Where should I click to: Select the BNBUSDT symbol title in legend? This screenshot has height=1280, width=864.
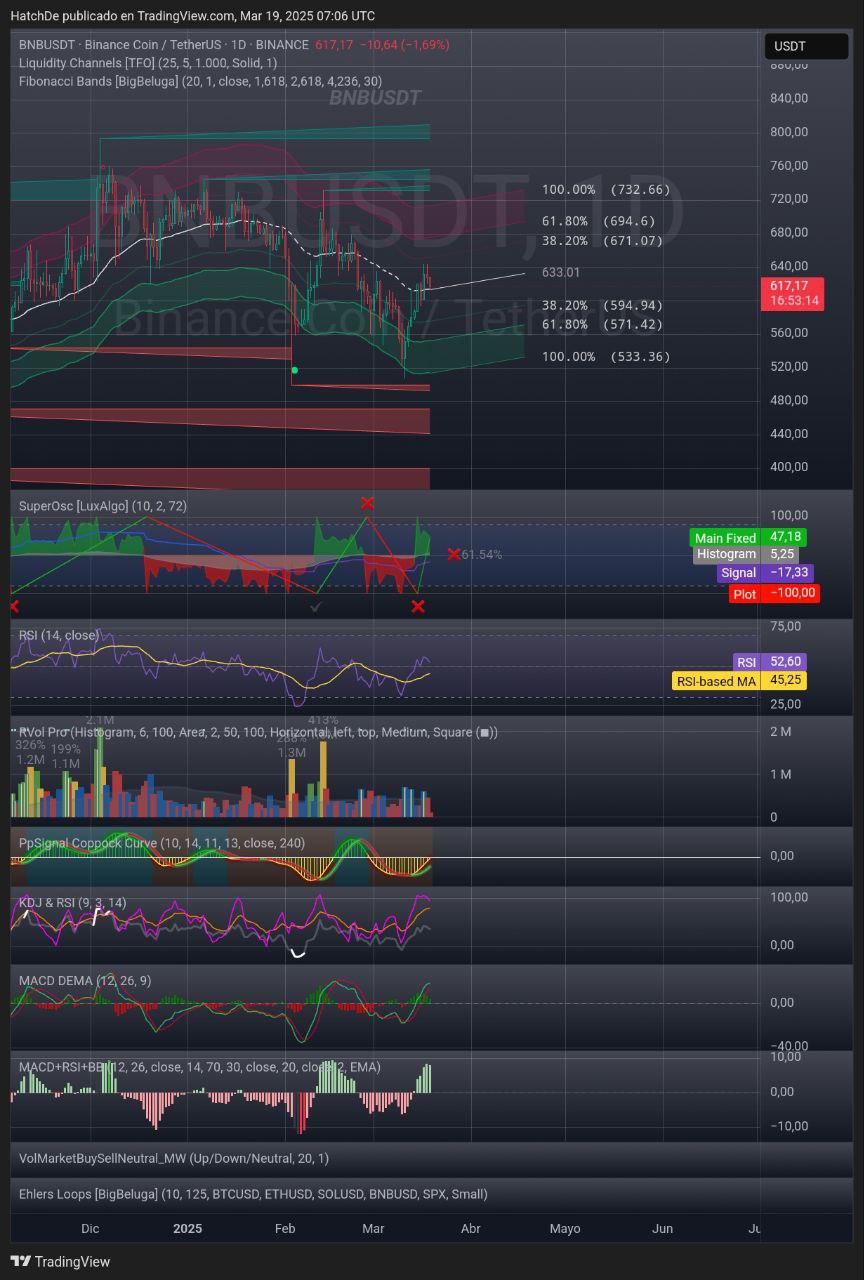click(163, 45)
